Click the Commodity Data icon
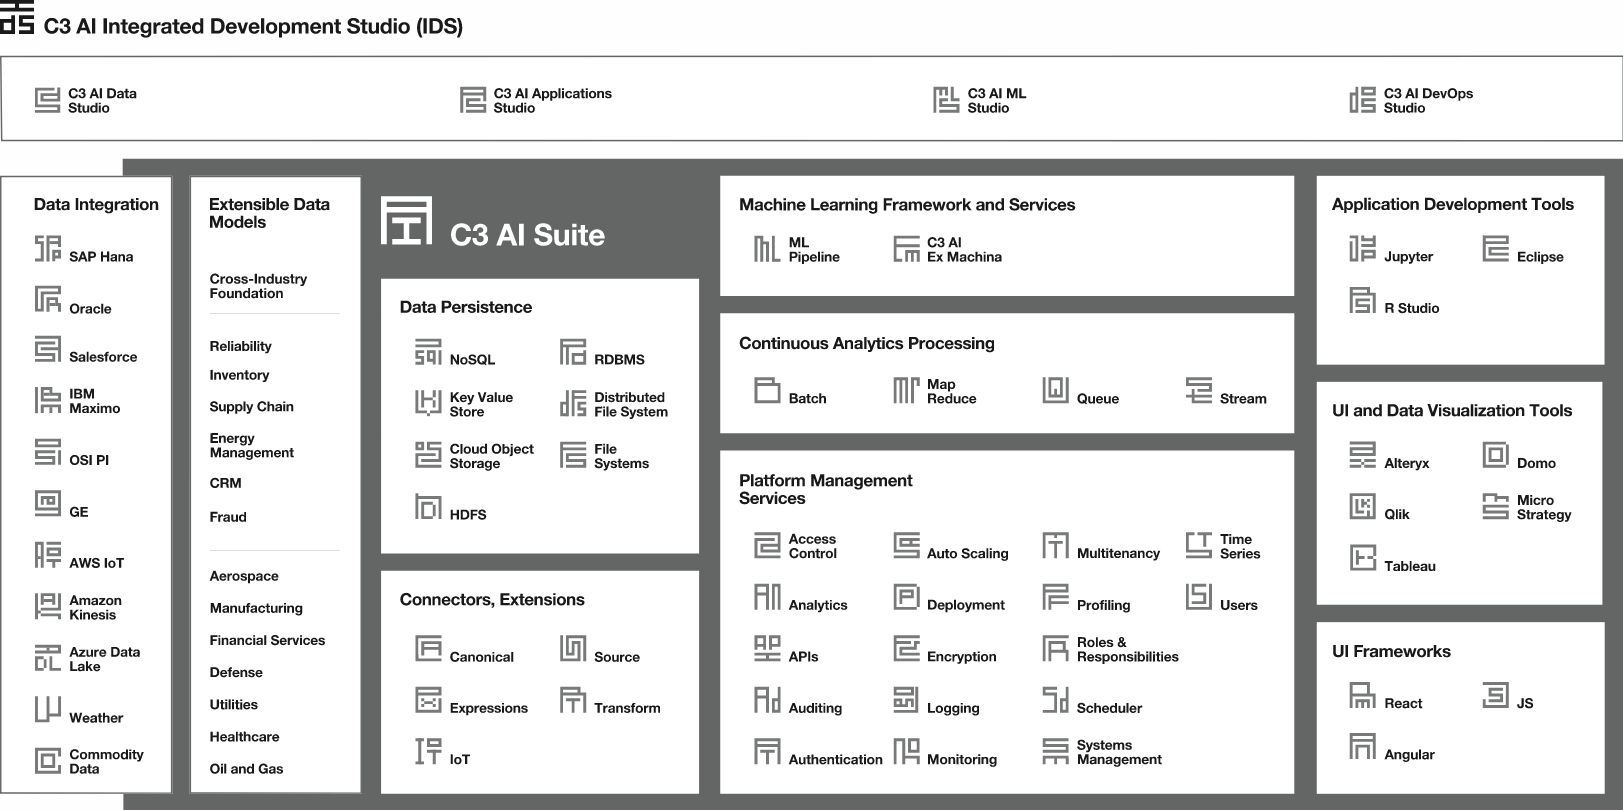 [48, 760]
